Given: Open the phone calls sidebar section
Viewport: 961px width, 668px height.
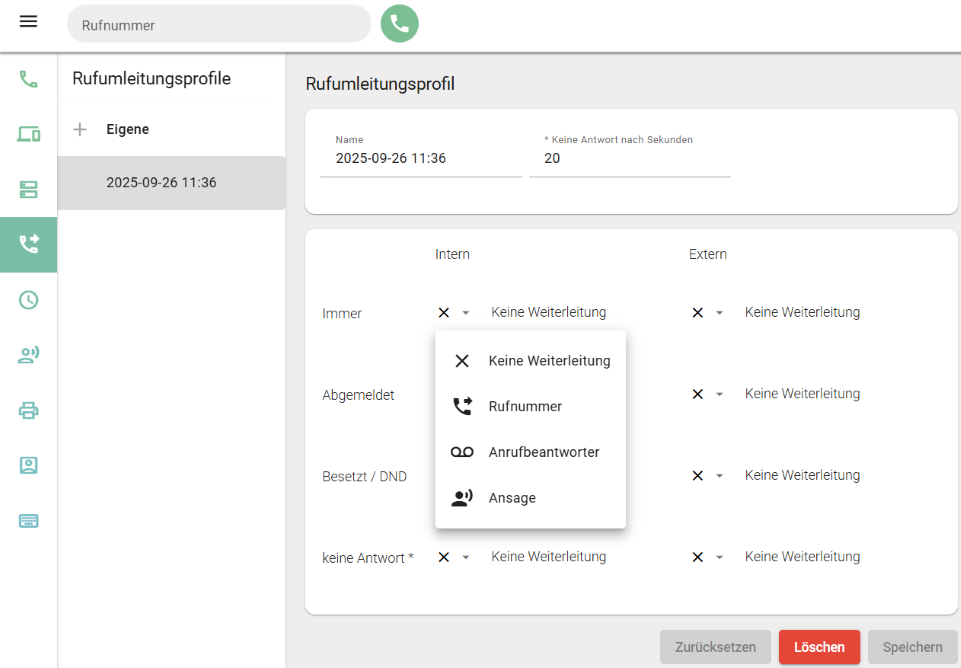Looking at the screenshot, I should (28, 79).
